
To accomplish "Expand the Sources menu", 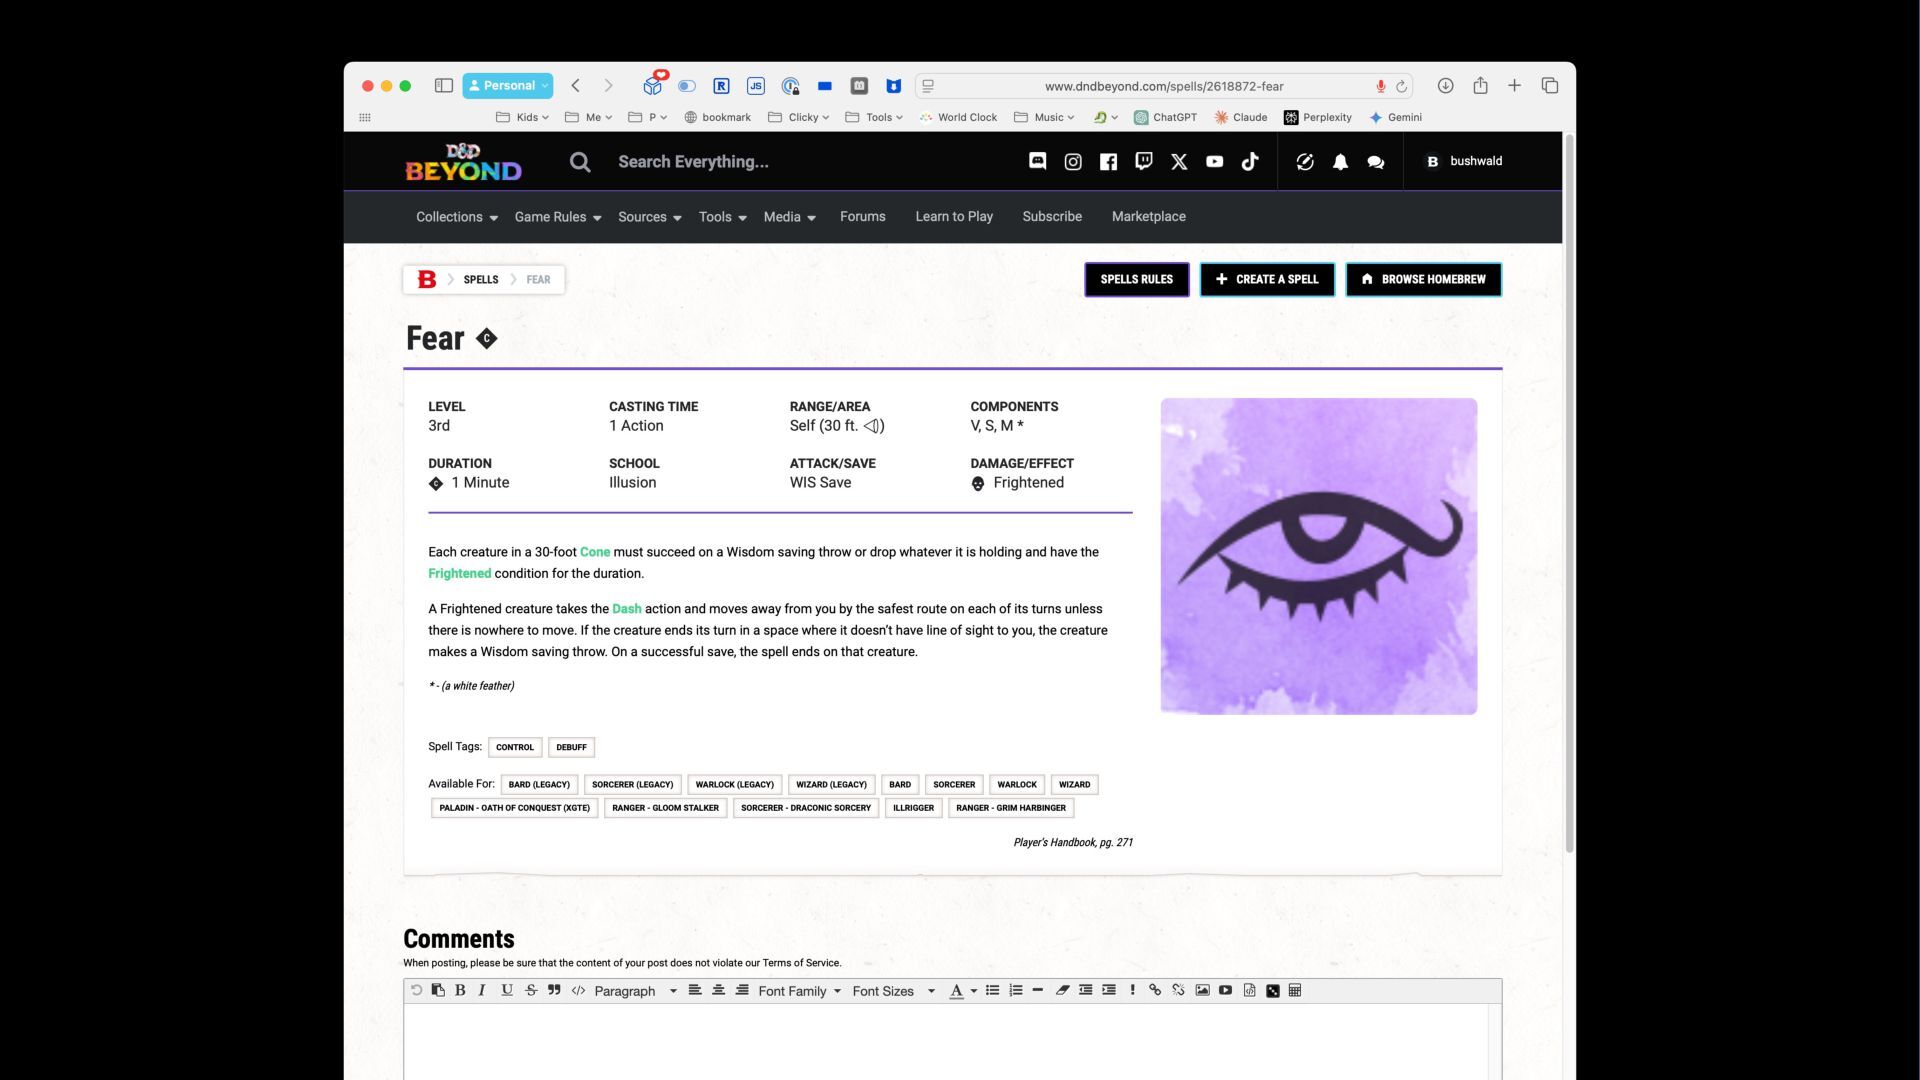I will click(650, 217).
